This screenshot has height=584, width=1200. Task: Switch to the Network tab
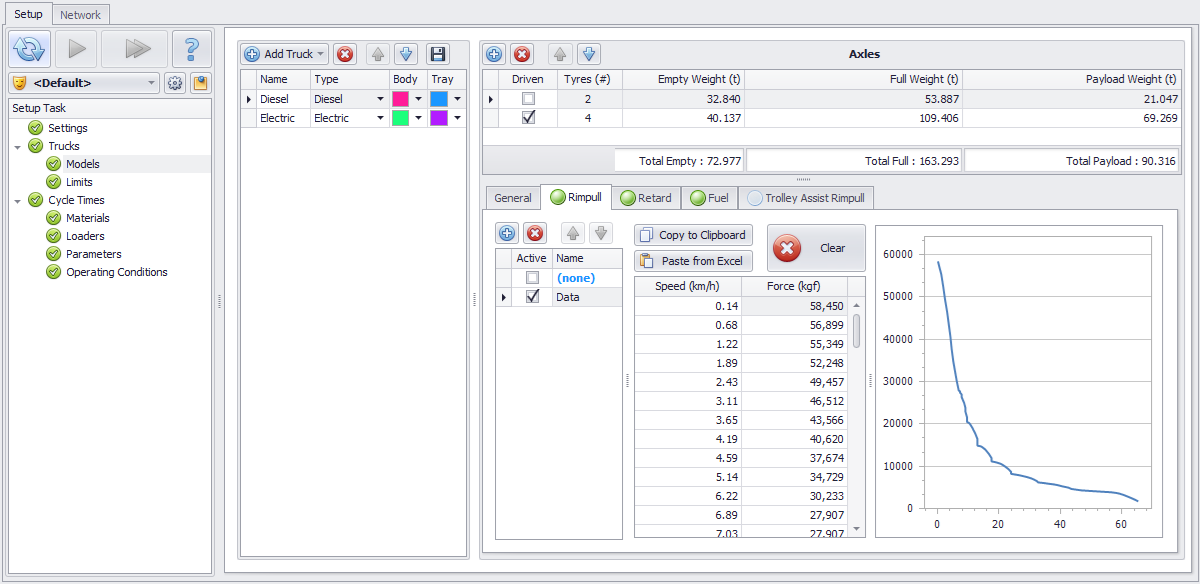pos(80,15)
